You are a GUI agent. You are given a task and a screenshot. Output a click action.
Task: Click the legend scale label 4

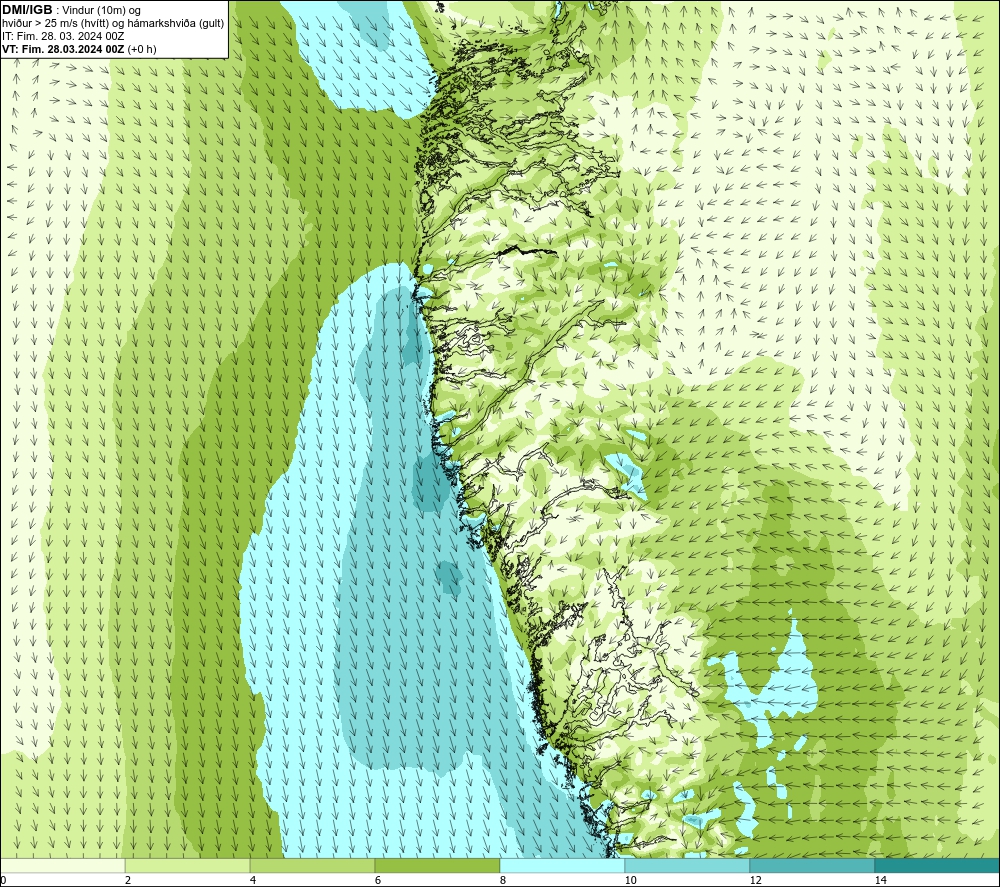click(253, 880)
